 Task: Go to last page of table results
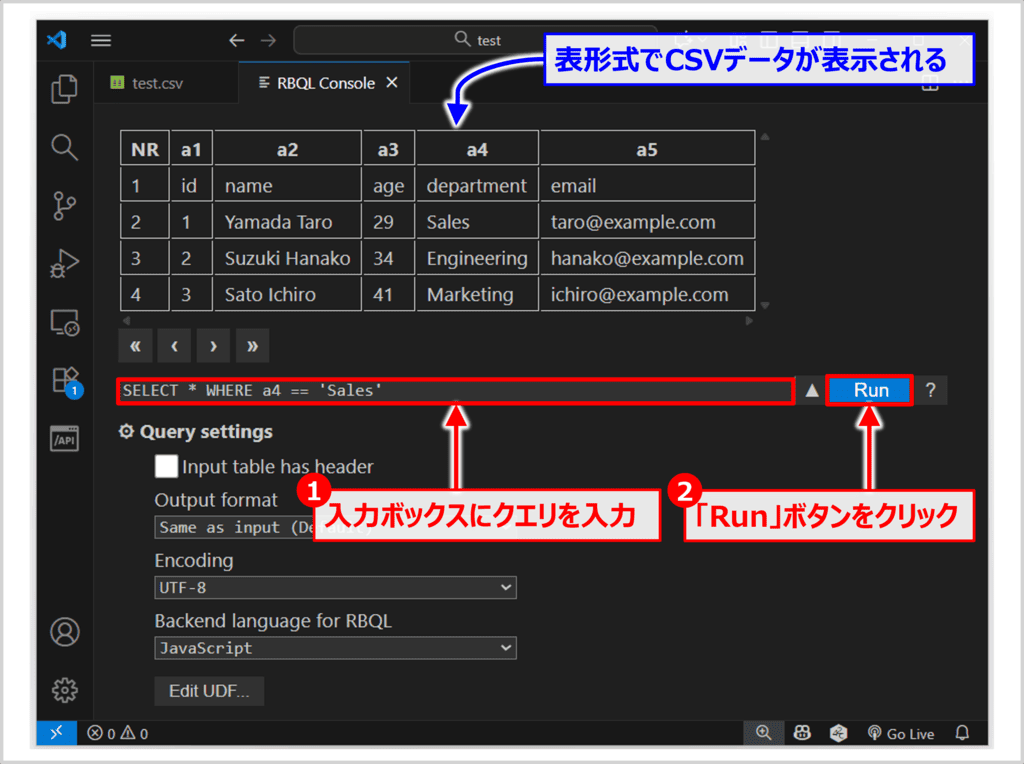click(x=252, y=346)
